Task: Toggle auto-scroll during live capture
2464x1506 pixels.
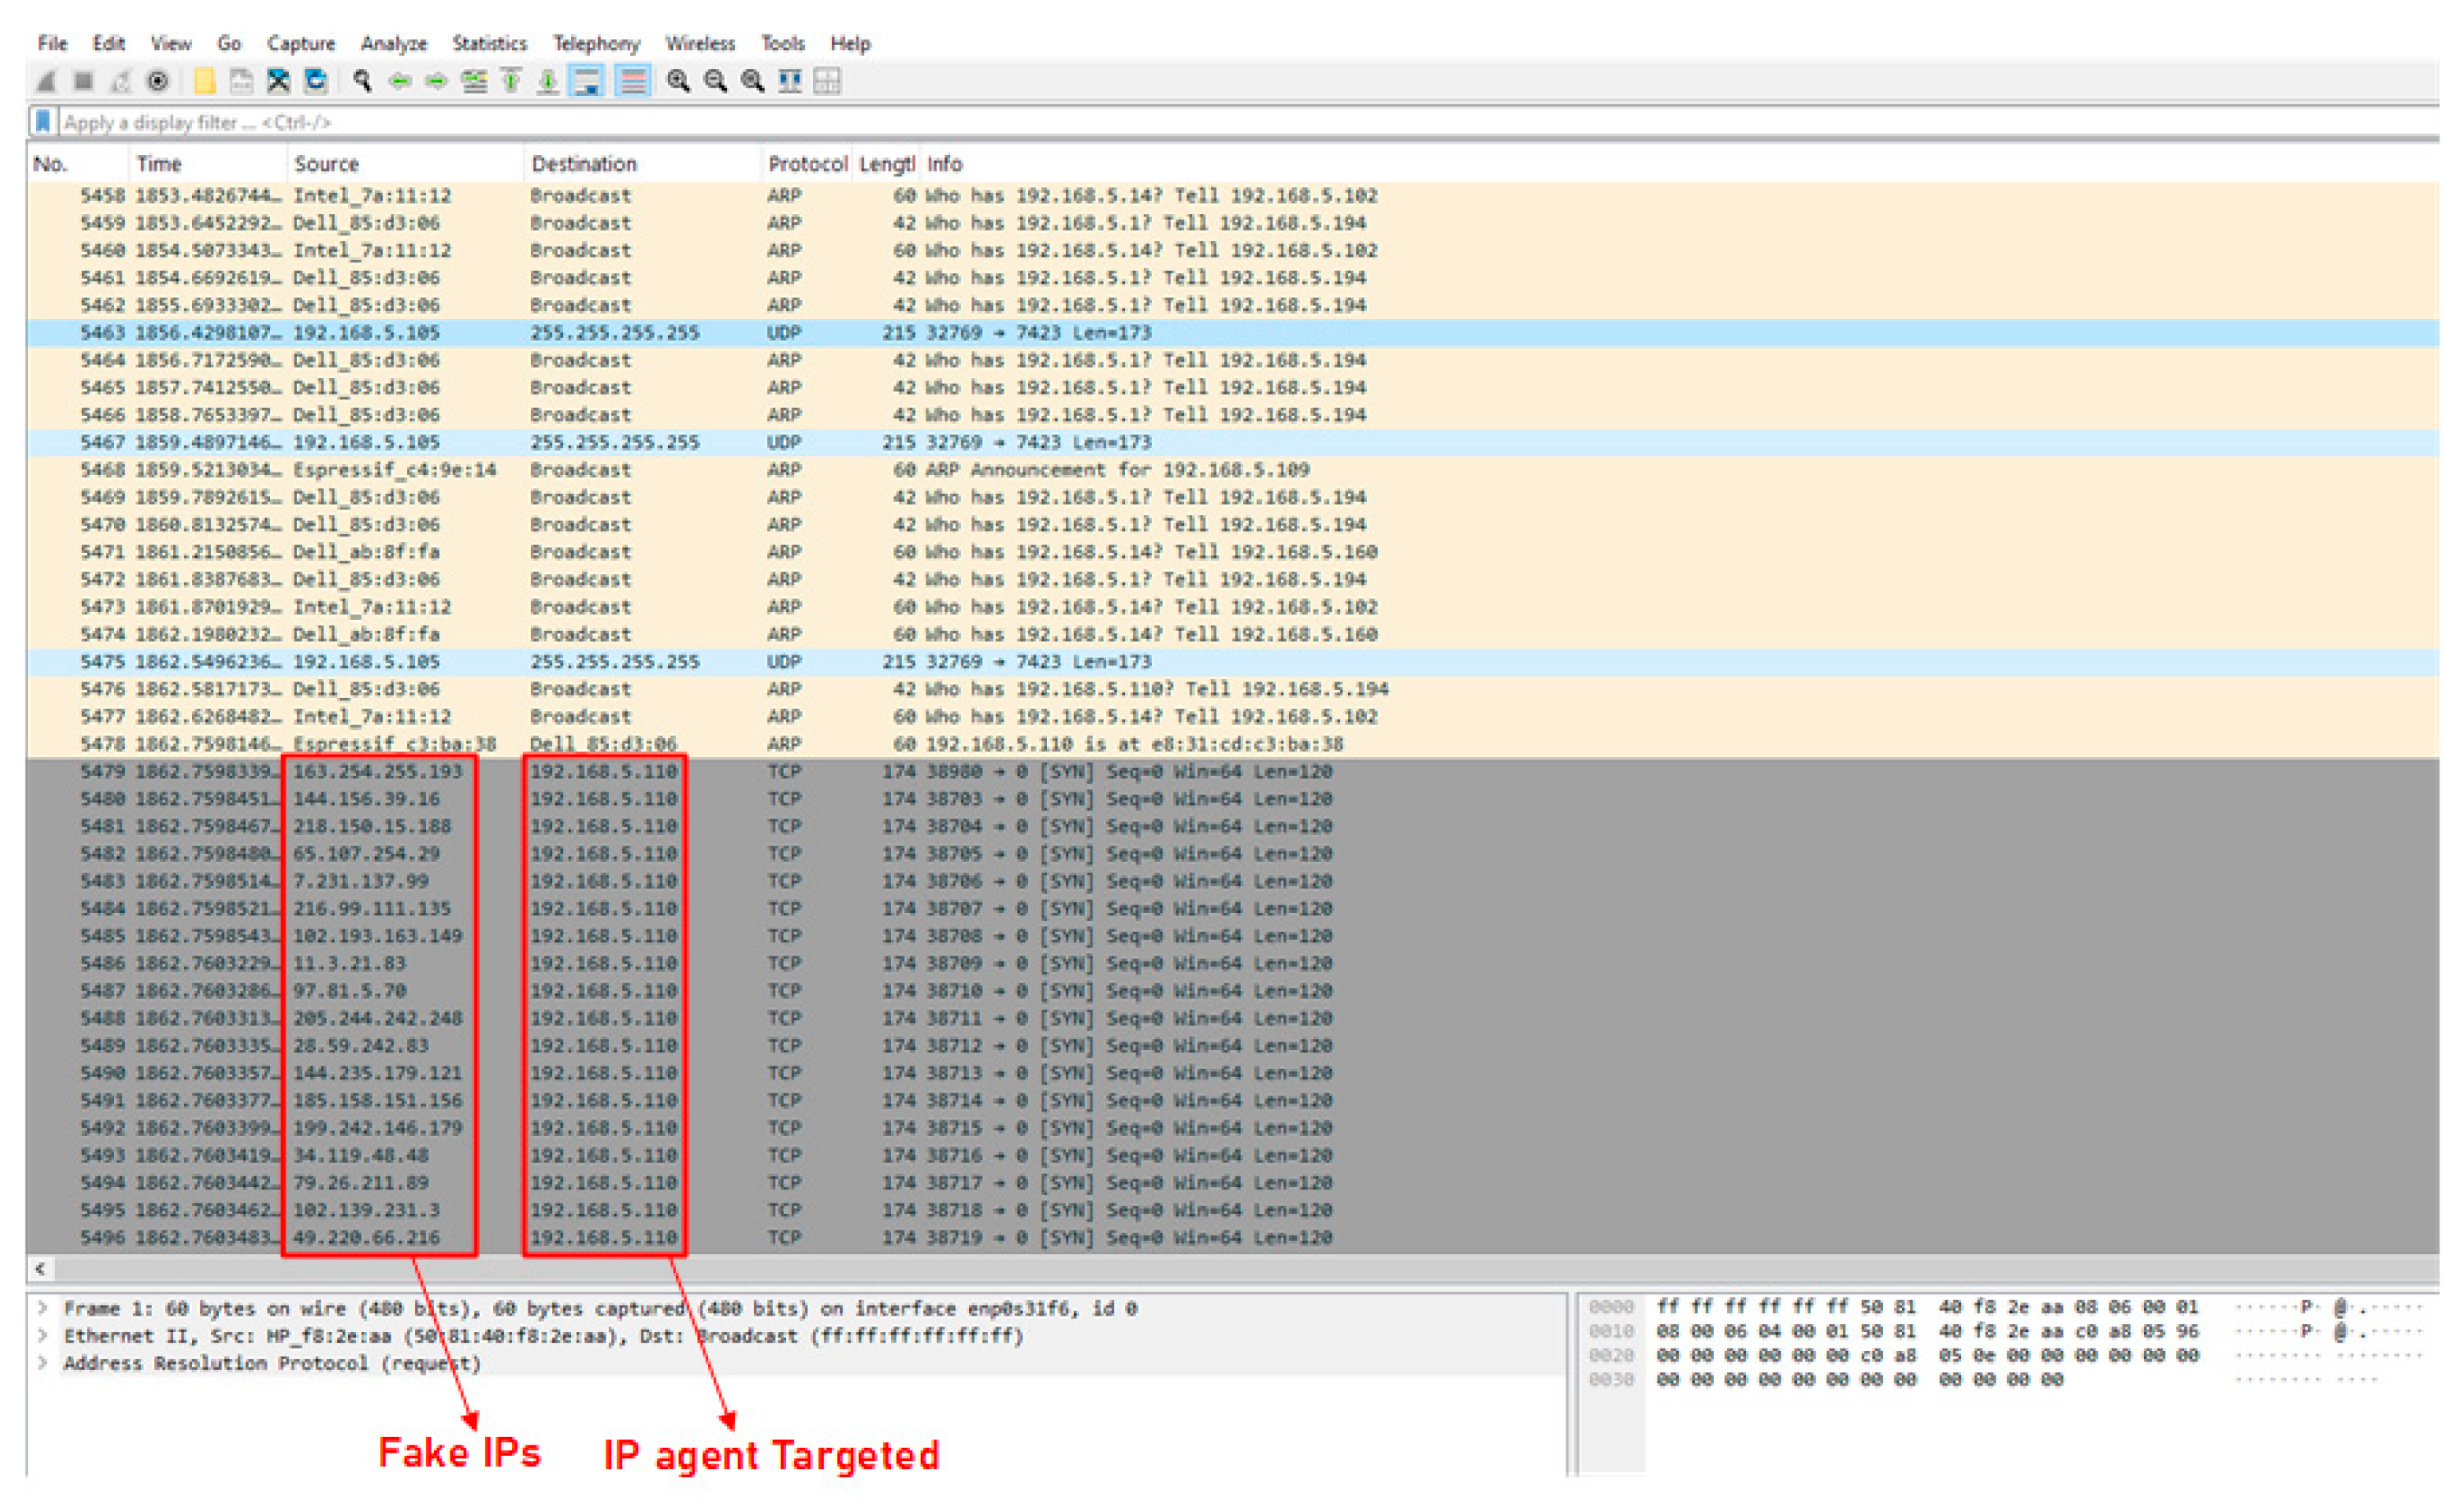Action: pos(586,82)
